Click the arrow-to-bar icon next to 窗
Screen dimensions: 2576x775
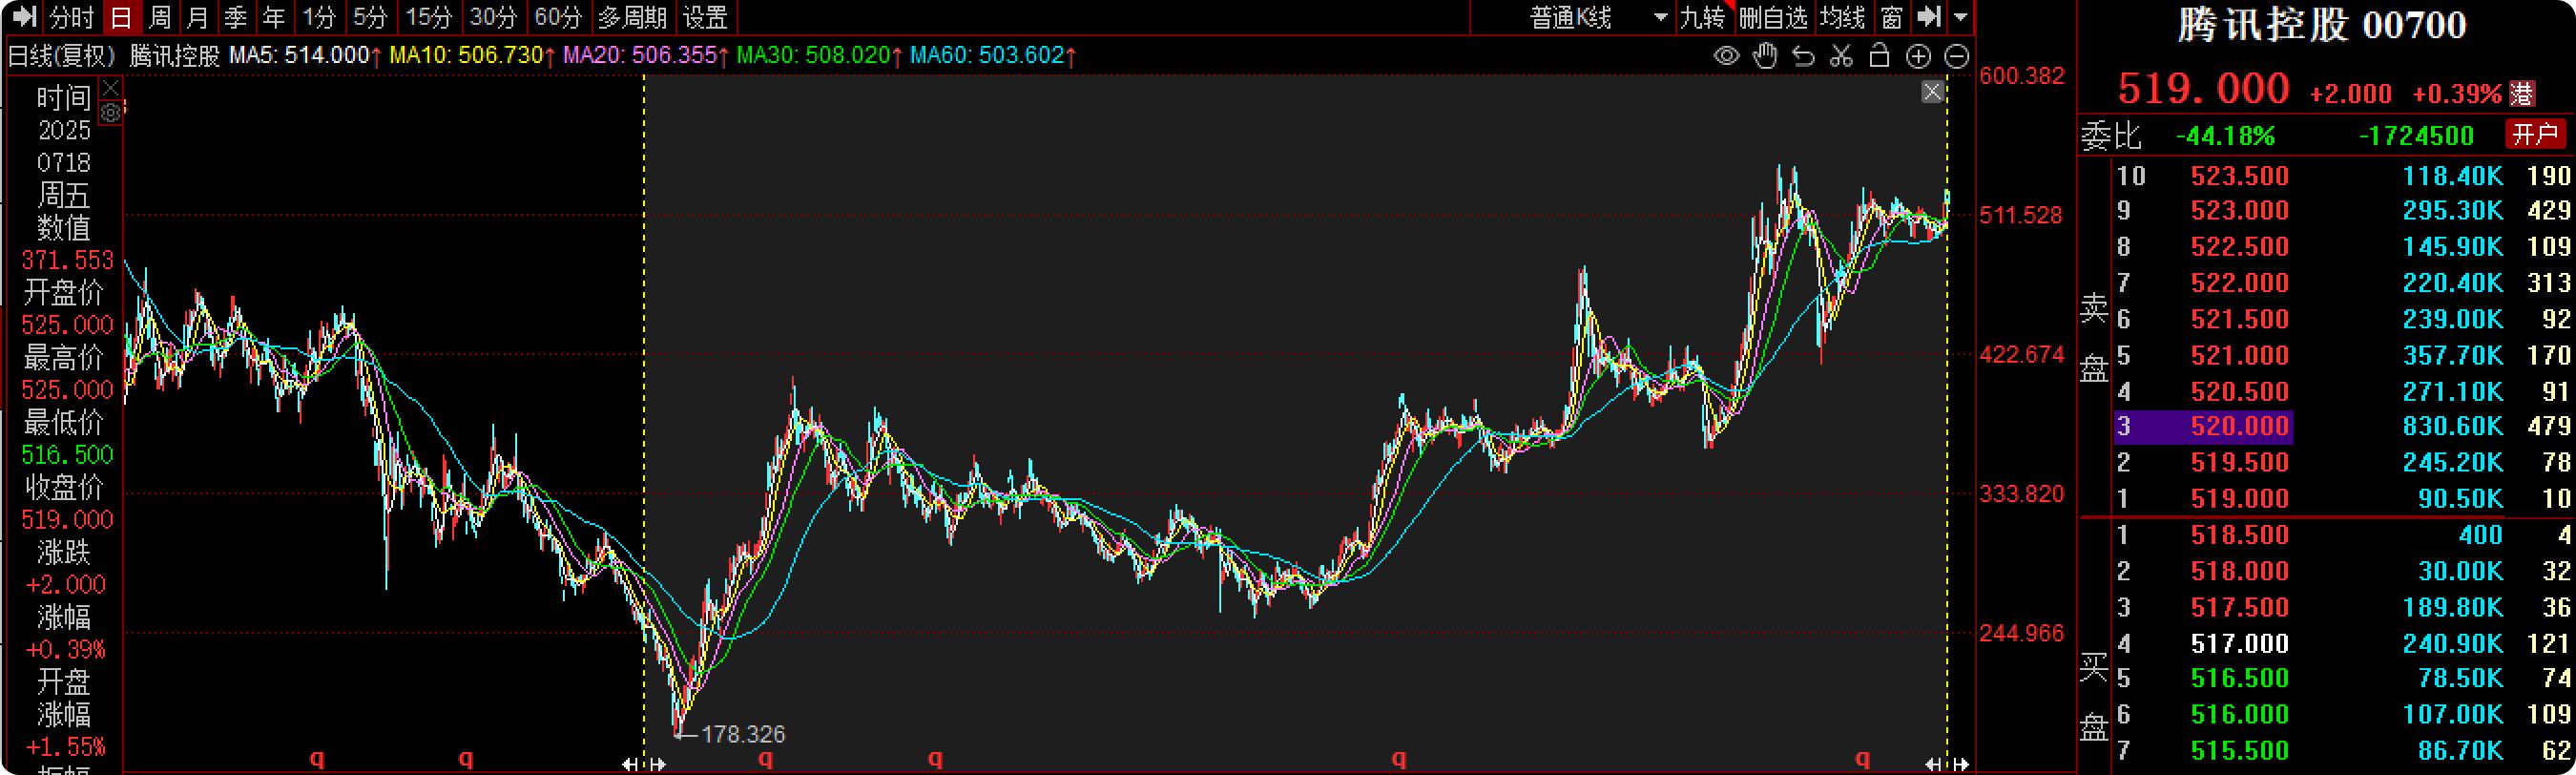click(x=1929, y=17)
